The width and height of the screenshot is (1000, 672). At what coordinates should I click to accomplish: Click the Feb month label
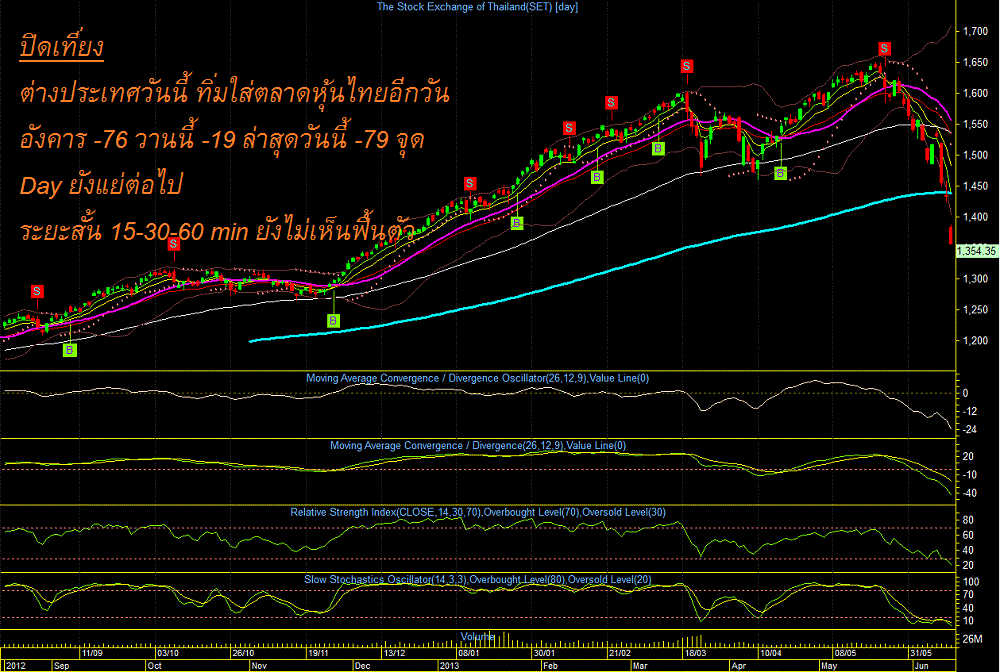click(550, 666)
